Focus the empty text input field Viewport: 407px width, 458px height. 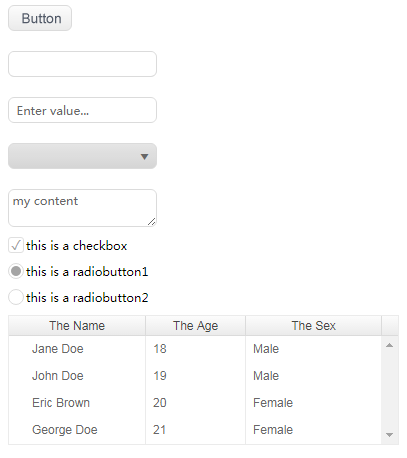click(x=82, y=64)
